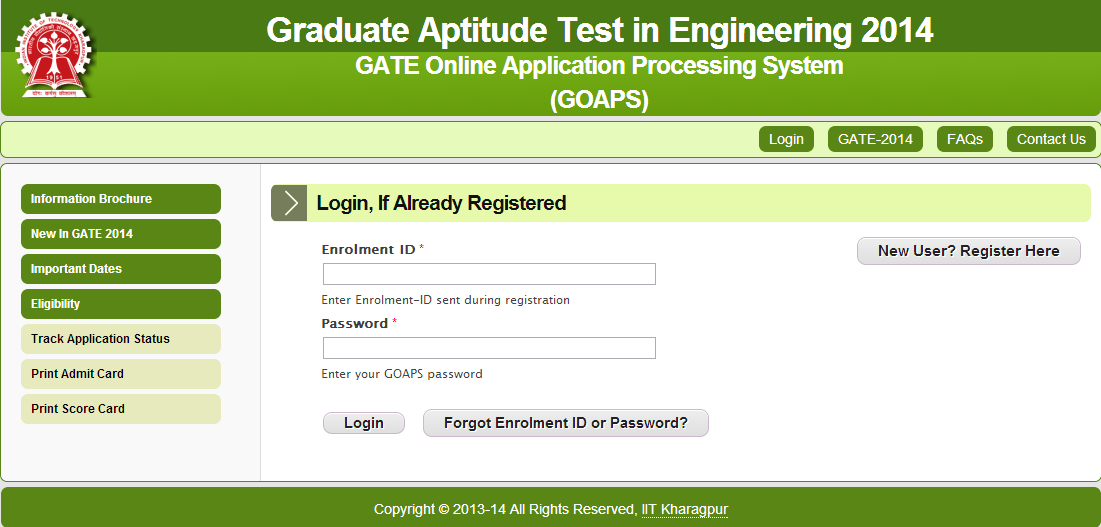Follow the IIT Kharagpur footer link
1101x527 pixels.
[684, 509]
